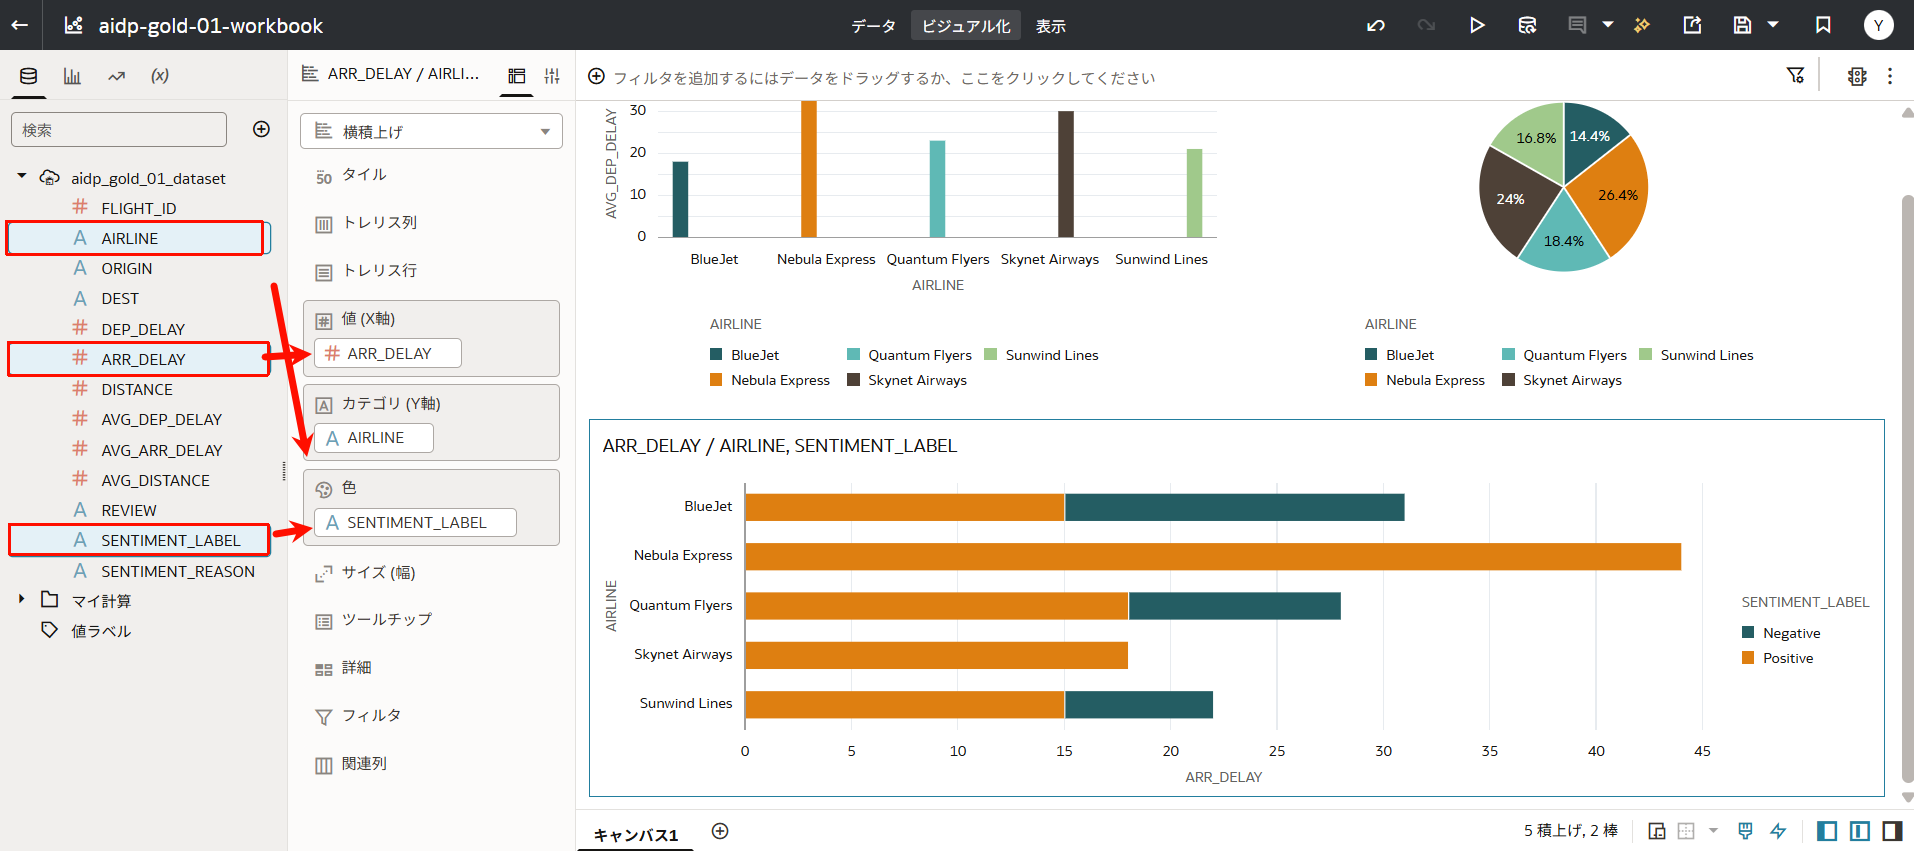Click the Nebula Express horizontal bar
Screen dimensions: 1914x851
[1213, 556]
